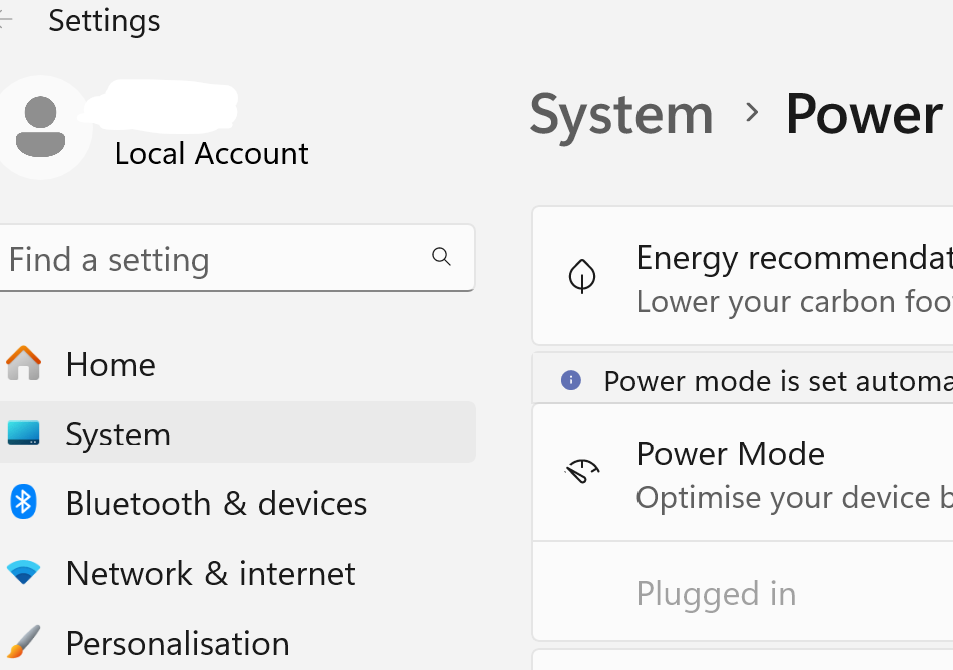The width and height of the screenshot is (953, 670).
Task: Click the Bluetooth icon in sidebar
Action: click(x=23, y=502)
